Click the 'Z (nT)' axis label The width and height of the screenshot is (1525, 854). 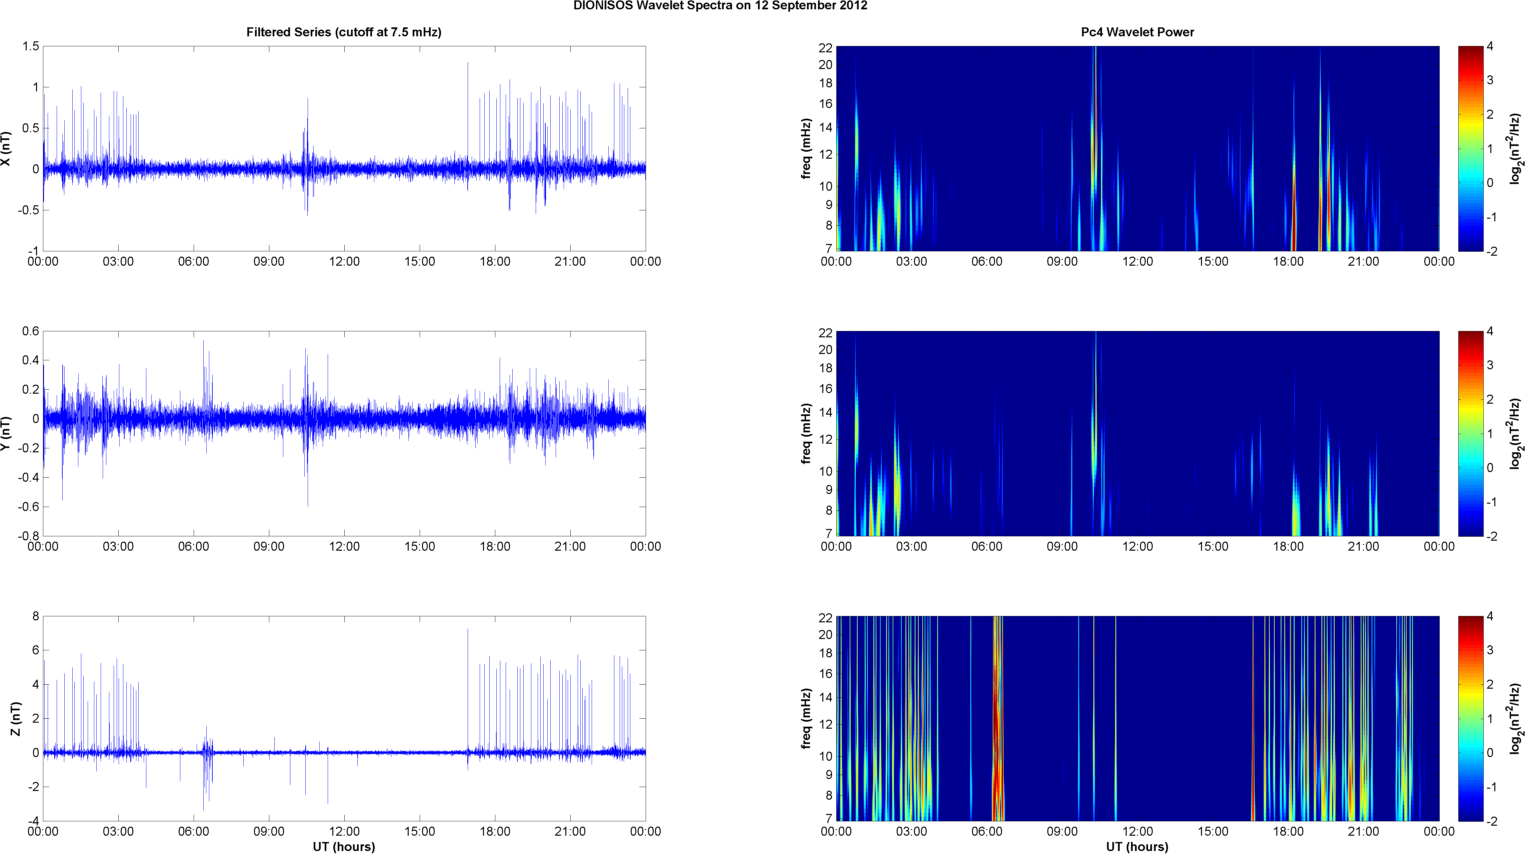click(x=15, y=719)
